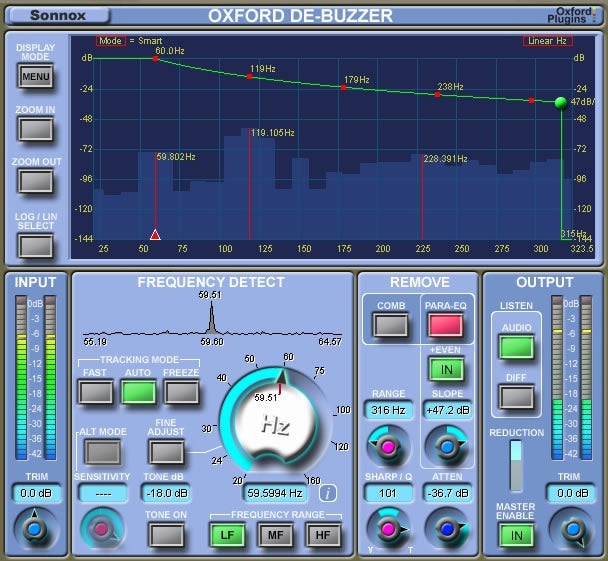The image size is (608, 561).
Task: Switch to the MF frequency range
Action: tap(274, 535)
